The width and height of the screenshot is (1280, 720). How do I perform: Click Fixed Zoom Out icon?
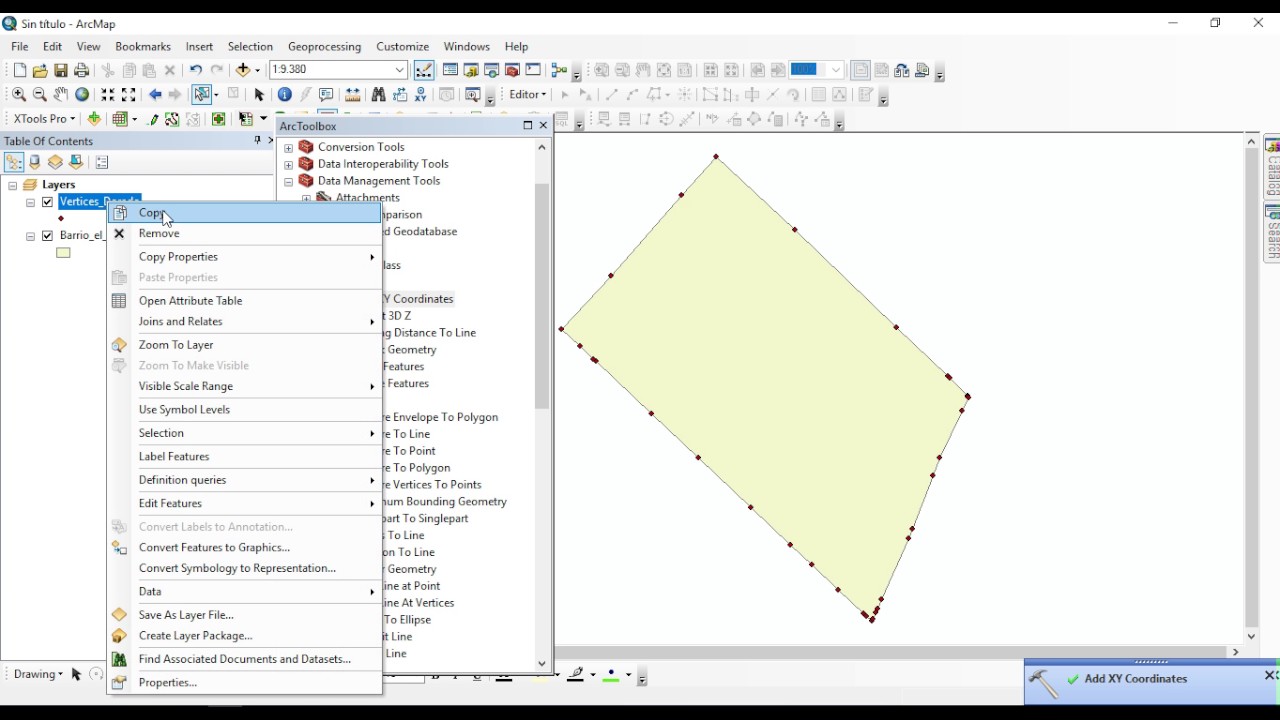(x=129, y=95)
